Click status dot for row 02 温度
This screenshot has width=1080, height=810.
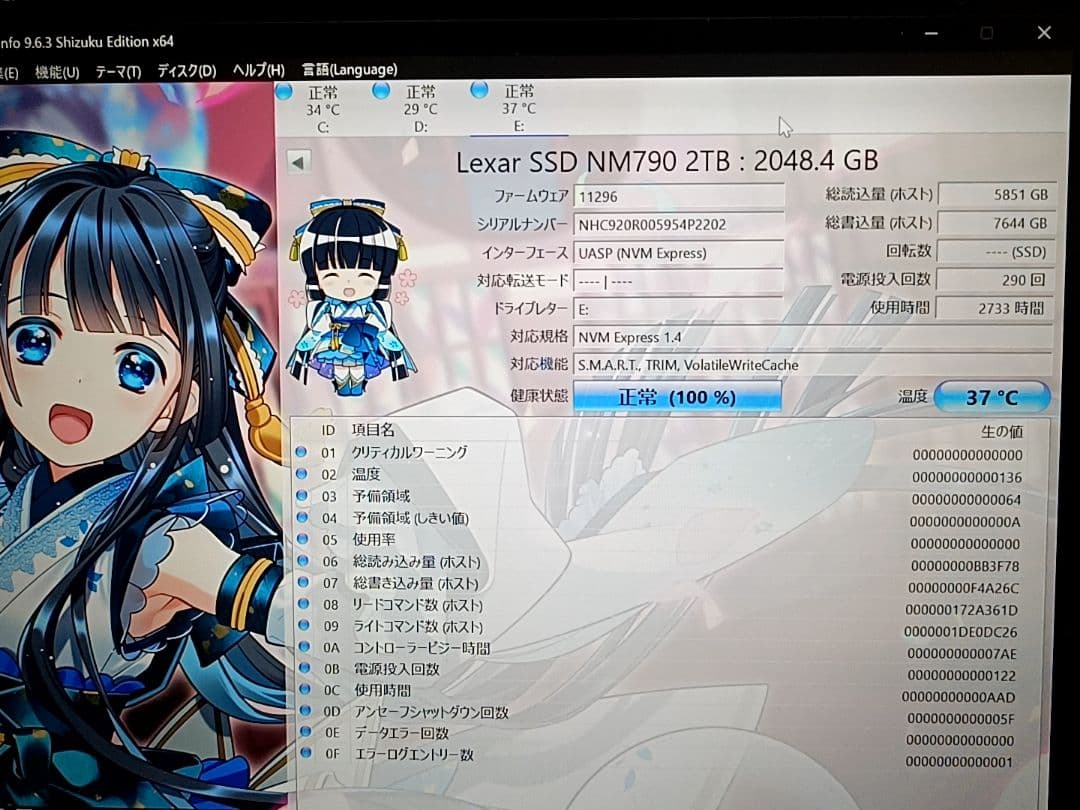coord(302,474)
